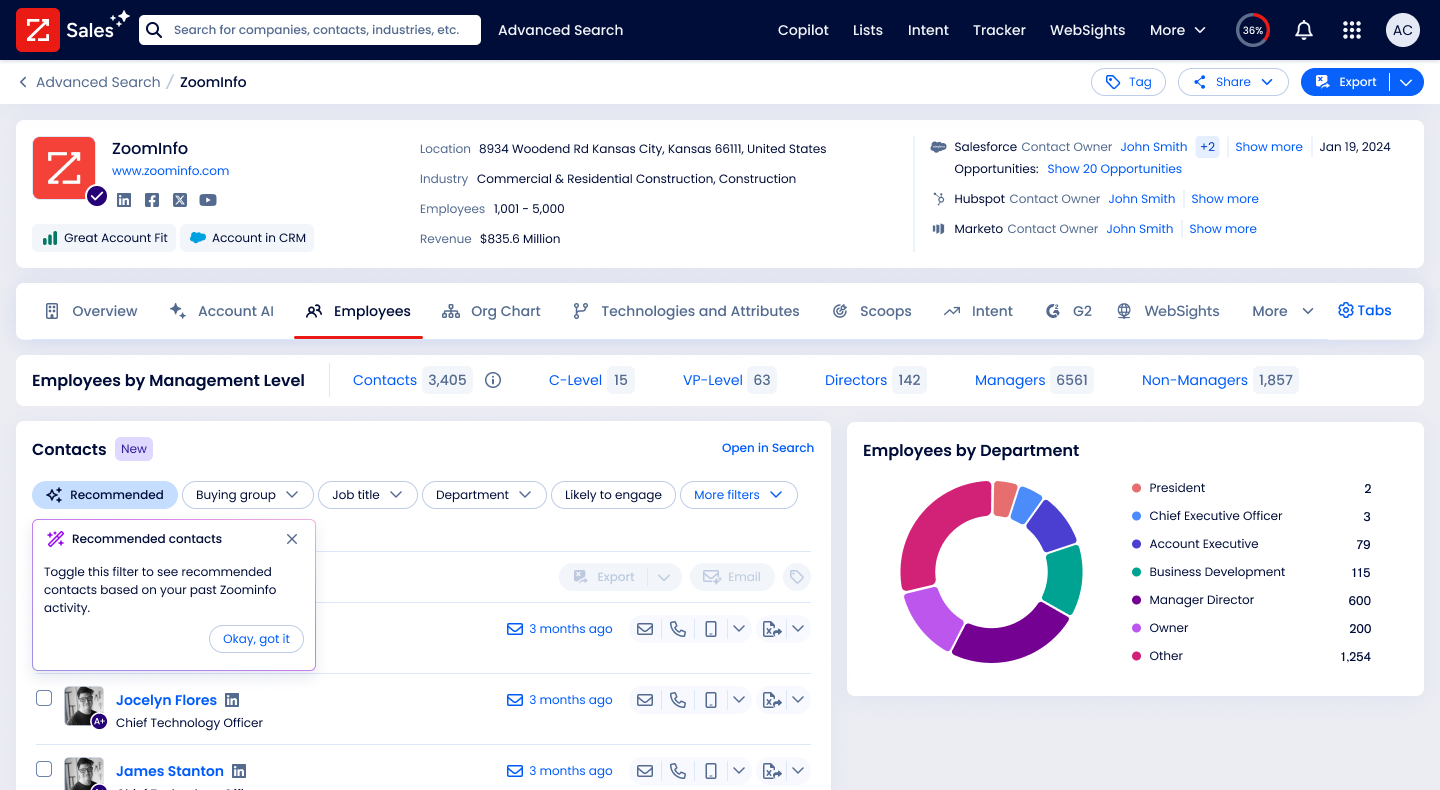Image resolution: width=1440 pixels, height=790 pixels.
Task: Open in Search link
Action: point(768,448)
